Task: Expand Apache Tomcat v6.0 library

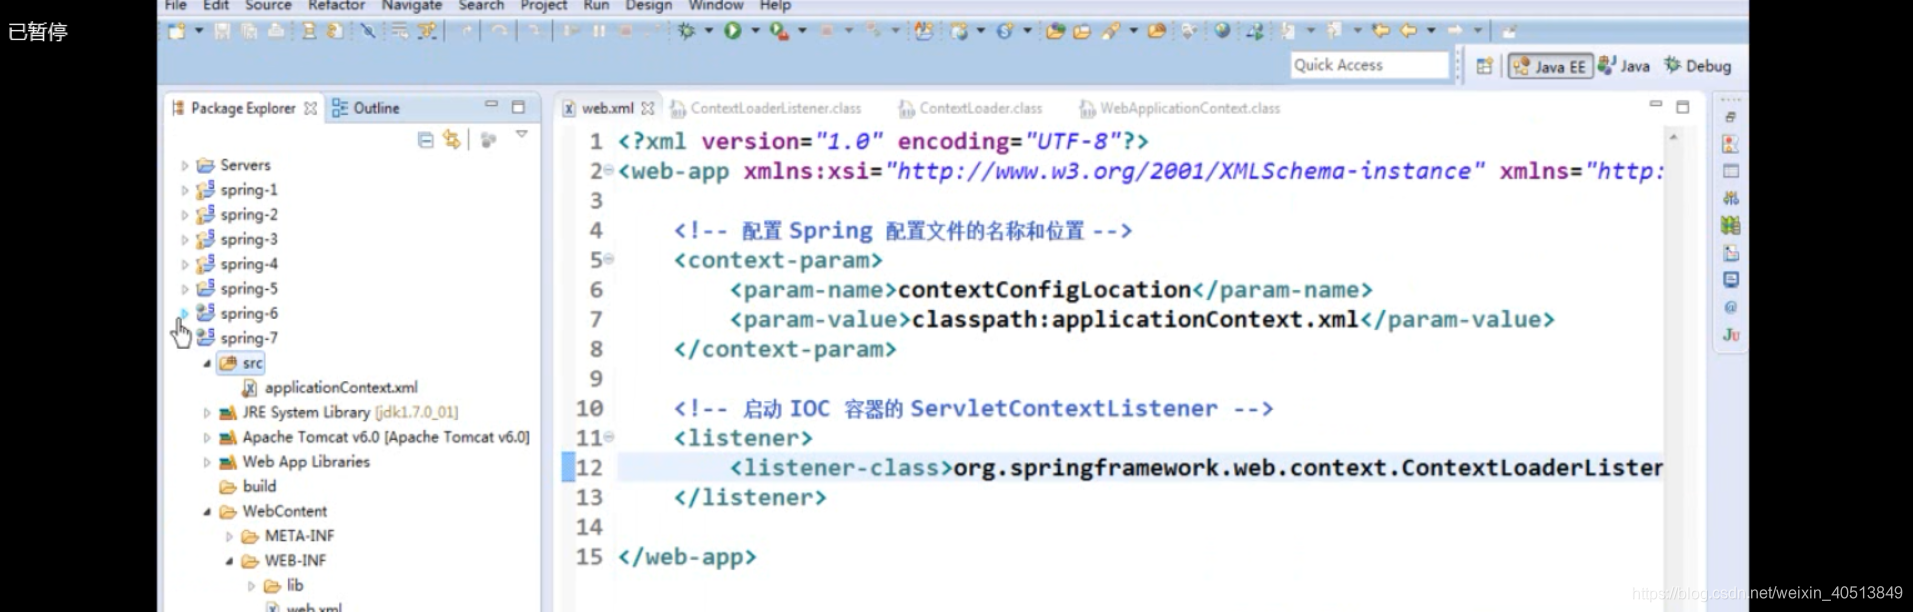Action: 207,438
